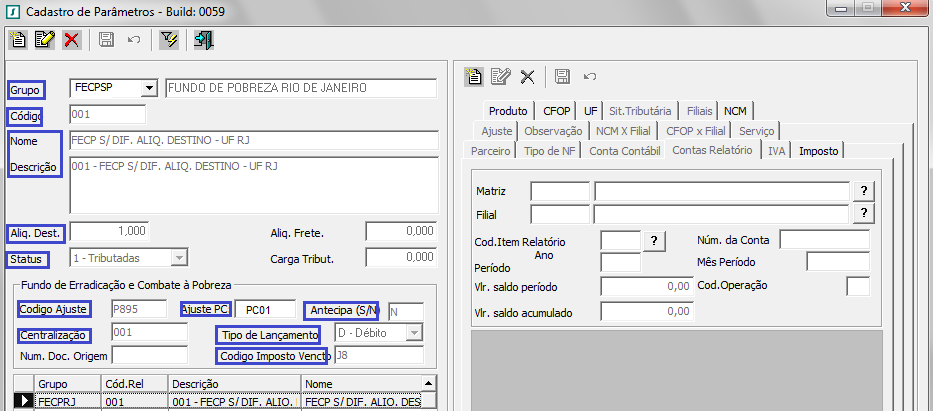
Task: Switch to the CFOP tab
Action: [x=557, y=111]
